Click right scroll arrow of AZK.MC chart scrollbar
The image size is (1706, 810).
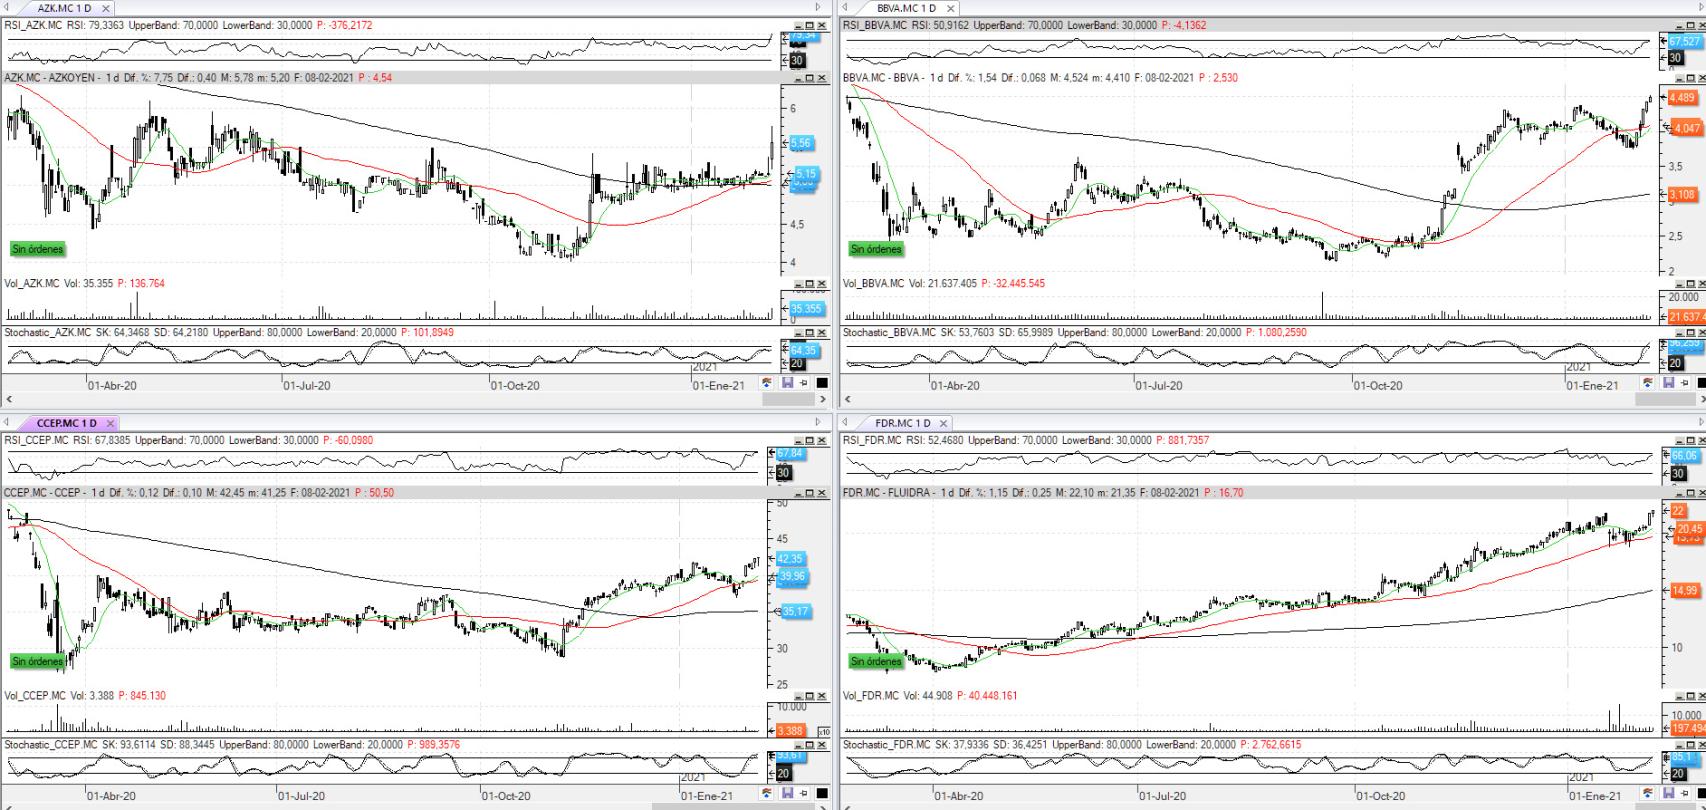tap(822, 399)
